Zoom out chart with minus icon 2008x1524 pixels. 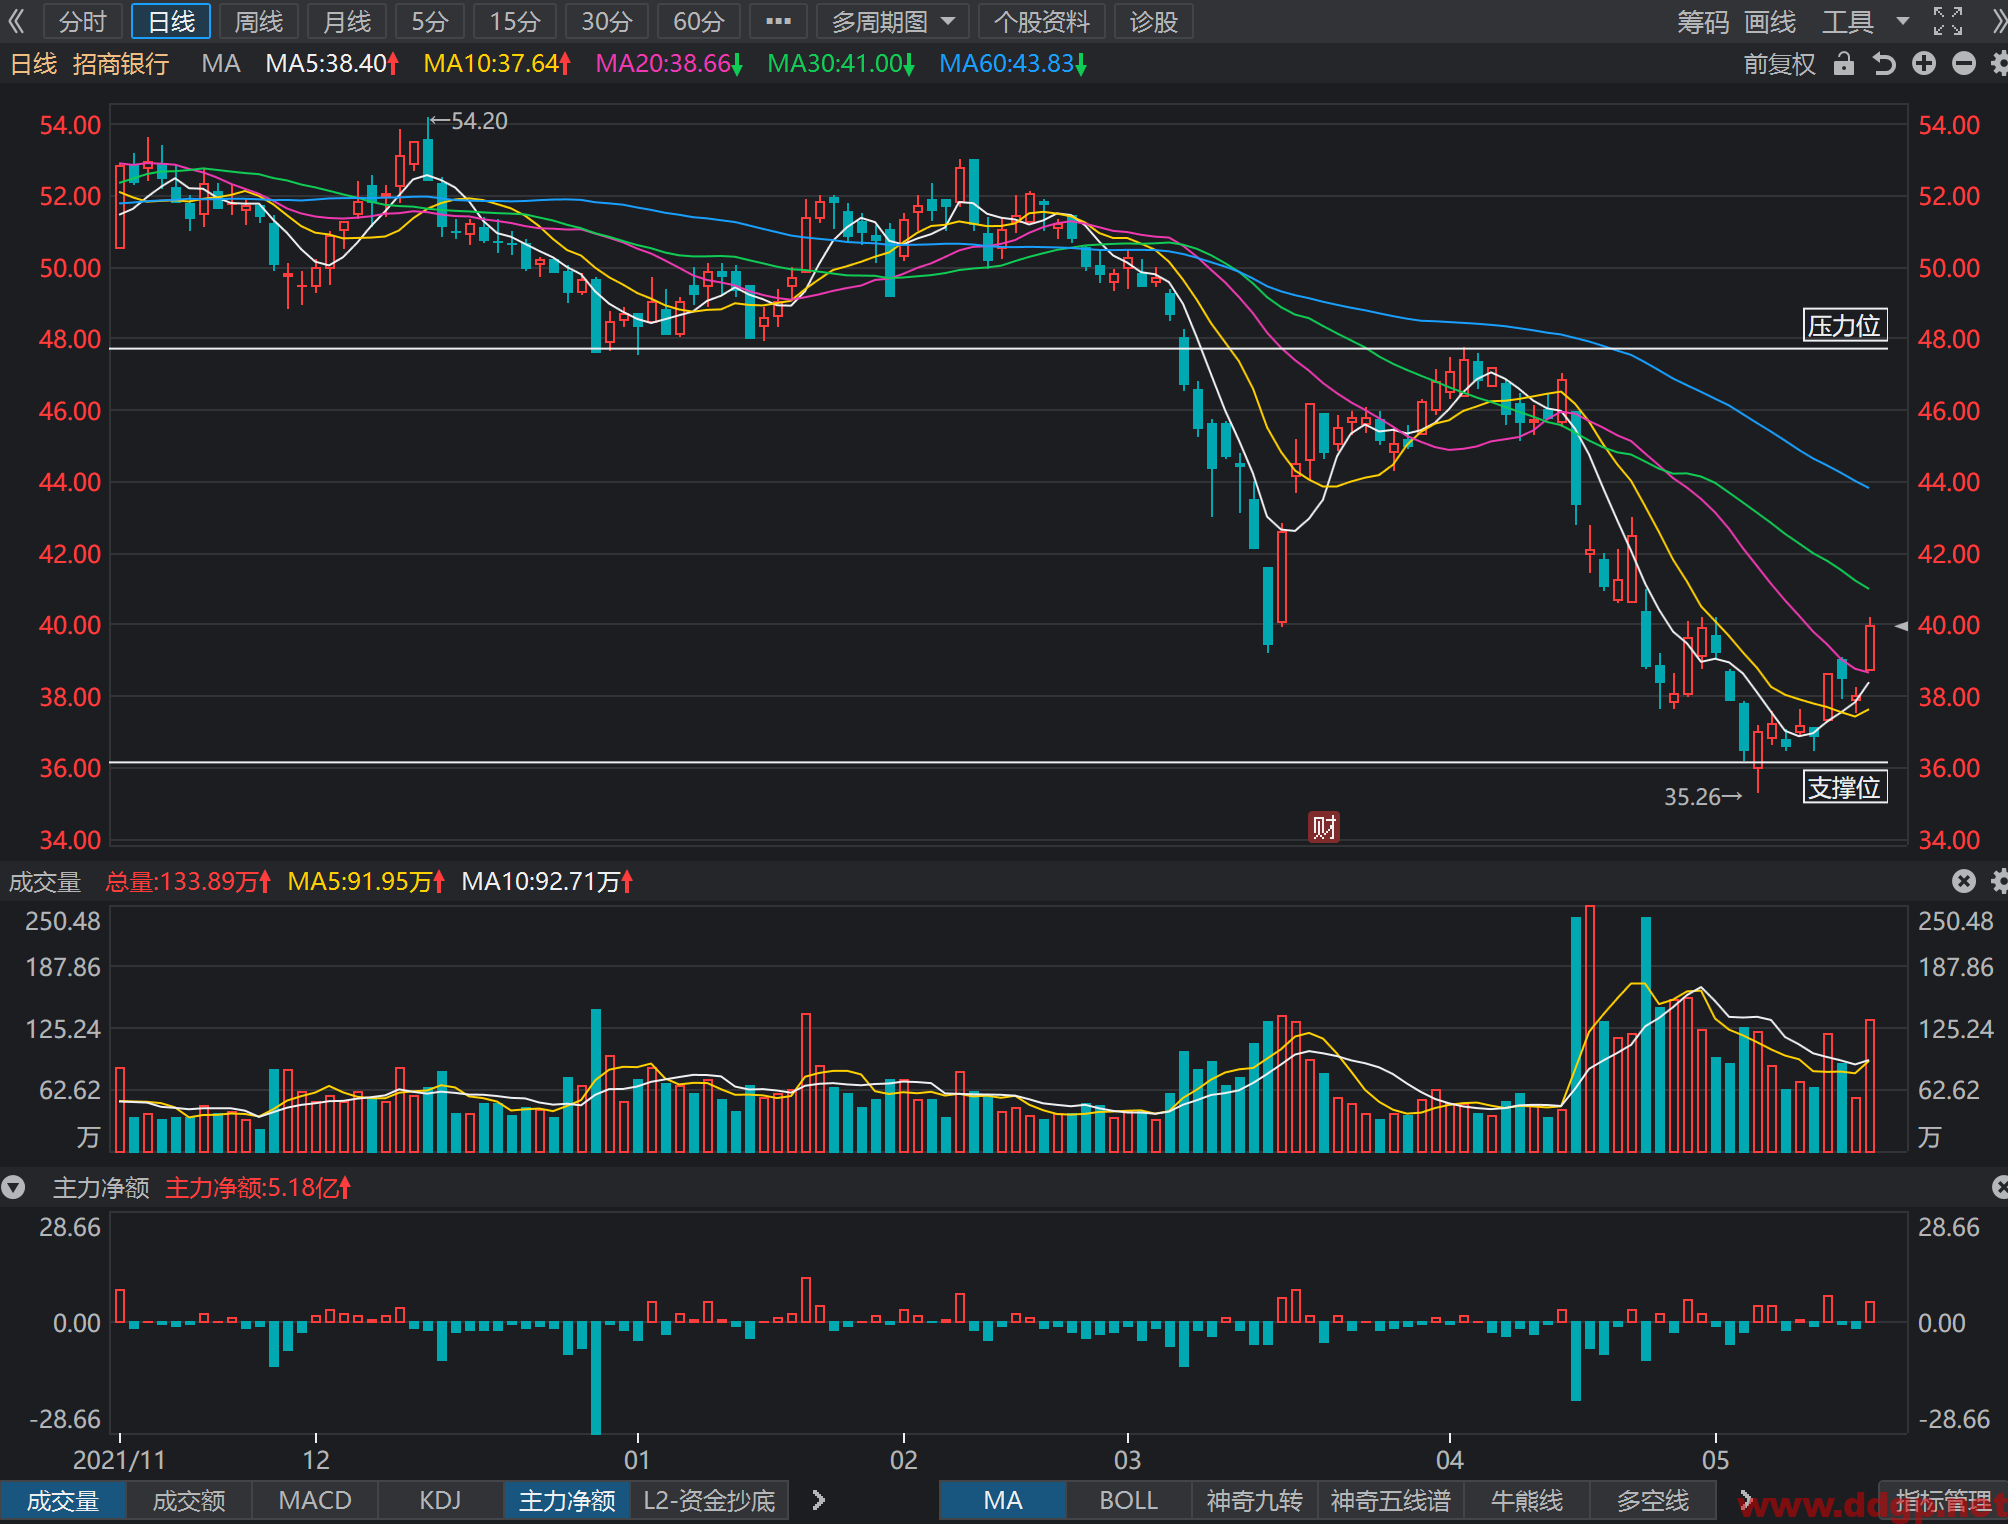point(1964,64)
